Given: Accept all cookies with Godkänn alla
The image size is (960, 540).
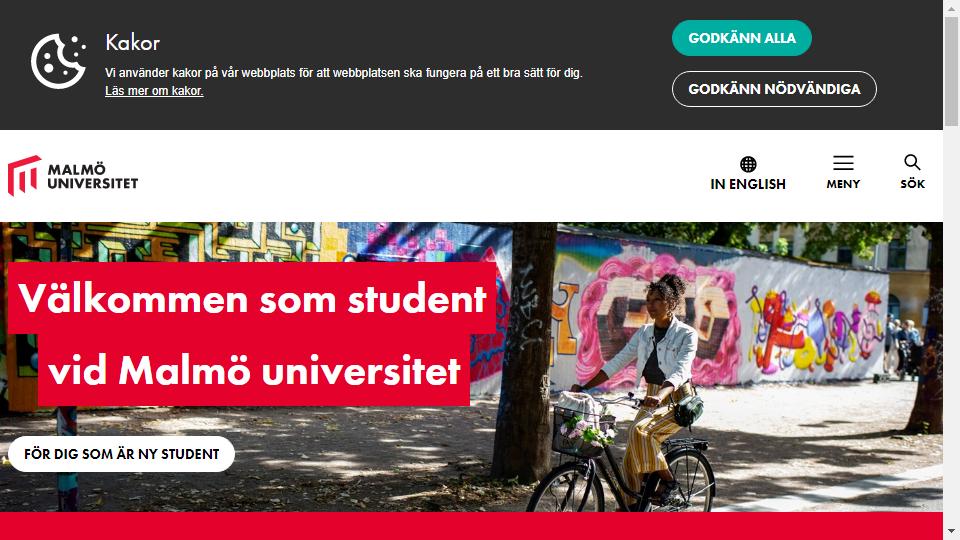Looking at the screenshot, I should [741, 38].
